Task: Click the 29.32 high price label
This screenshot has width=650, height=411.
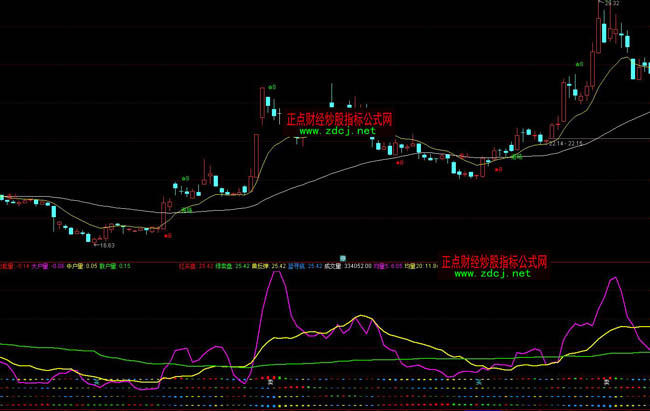Action: click(x=611, y=4)
